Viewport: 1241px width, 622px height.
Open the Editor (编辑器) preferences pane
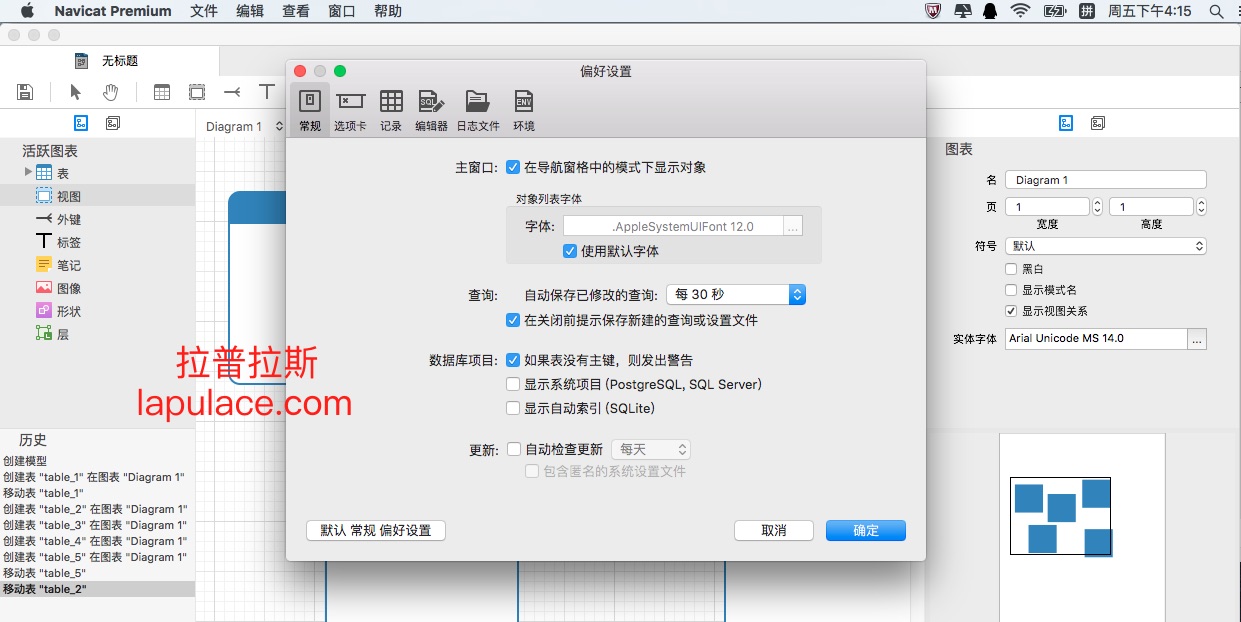pyautogui.click(x=431, y=110)
